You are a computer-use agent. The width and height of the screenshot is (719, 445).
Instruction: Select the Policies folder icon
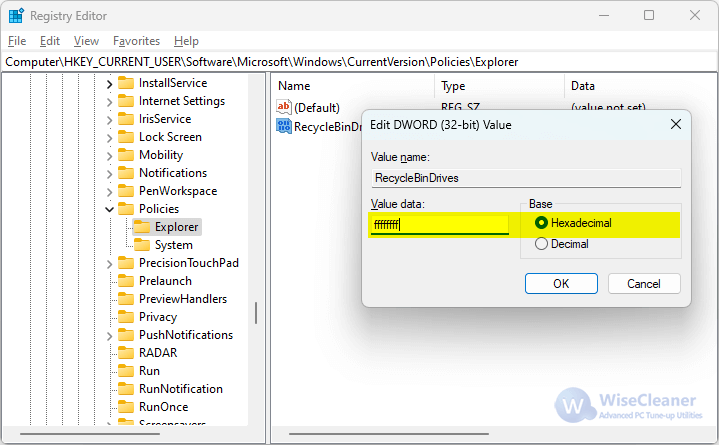click(126, 209)
